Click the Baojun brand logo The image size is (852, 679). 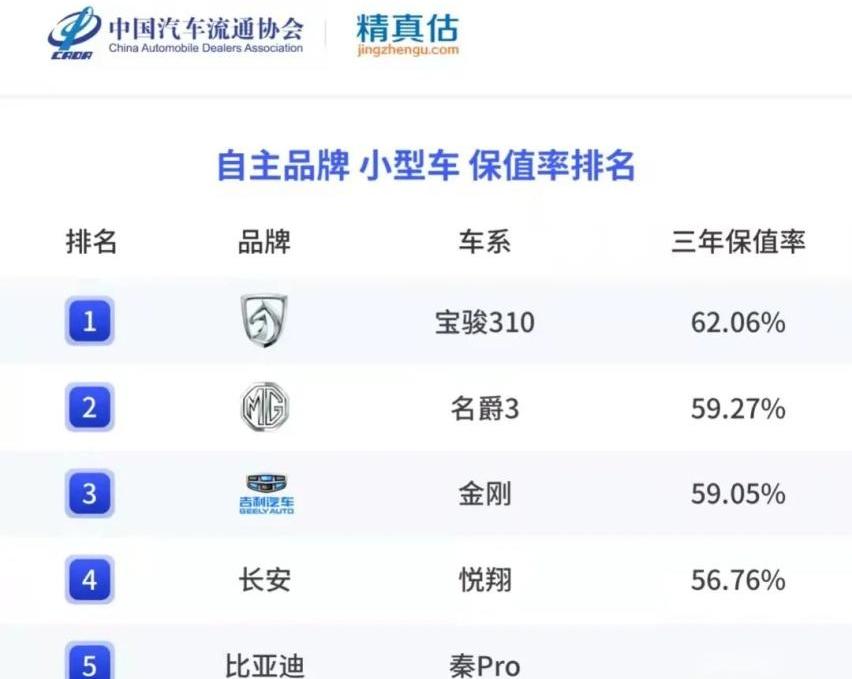point(264,320)
